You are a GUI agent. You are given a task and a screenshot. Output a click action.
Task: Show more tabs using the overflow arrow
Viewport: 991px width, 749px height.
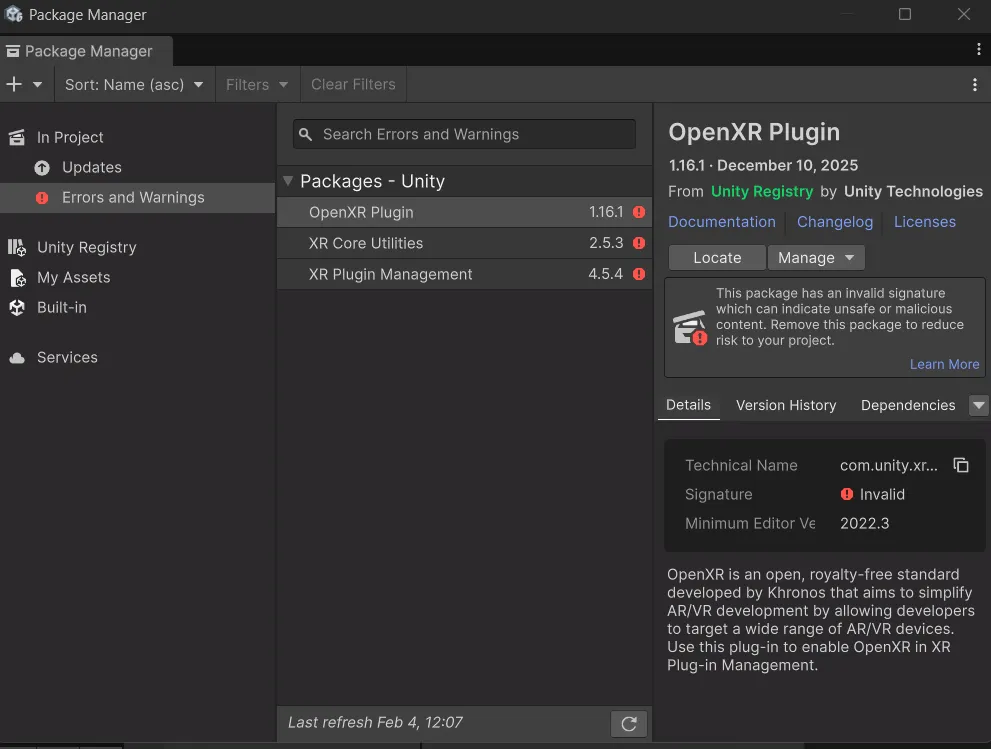[979, 405]
